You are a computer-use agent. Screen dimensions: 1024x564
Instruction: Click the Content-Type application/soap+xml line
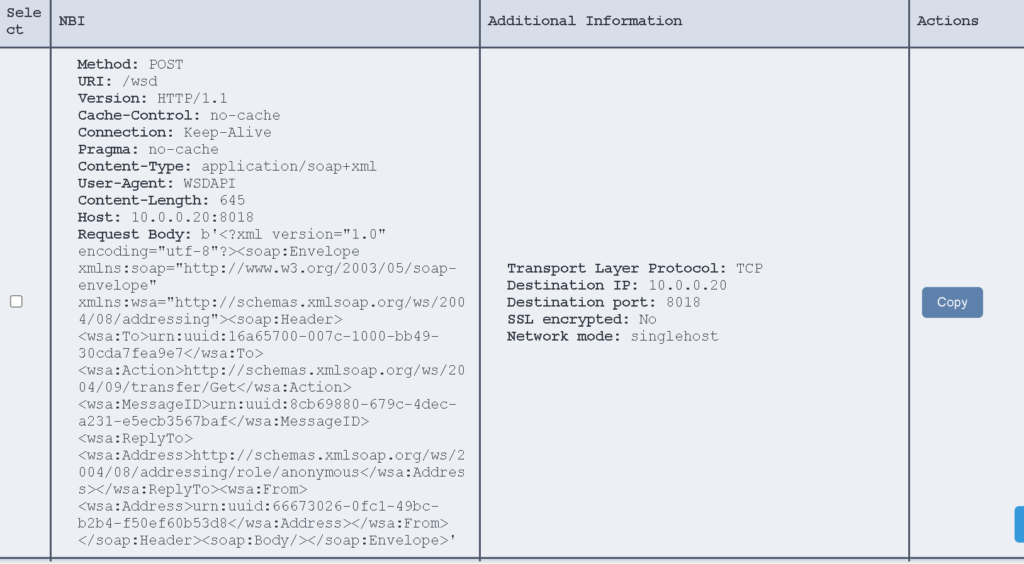pyautogui.click(x=227, y=166)
